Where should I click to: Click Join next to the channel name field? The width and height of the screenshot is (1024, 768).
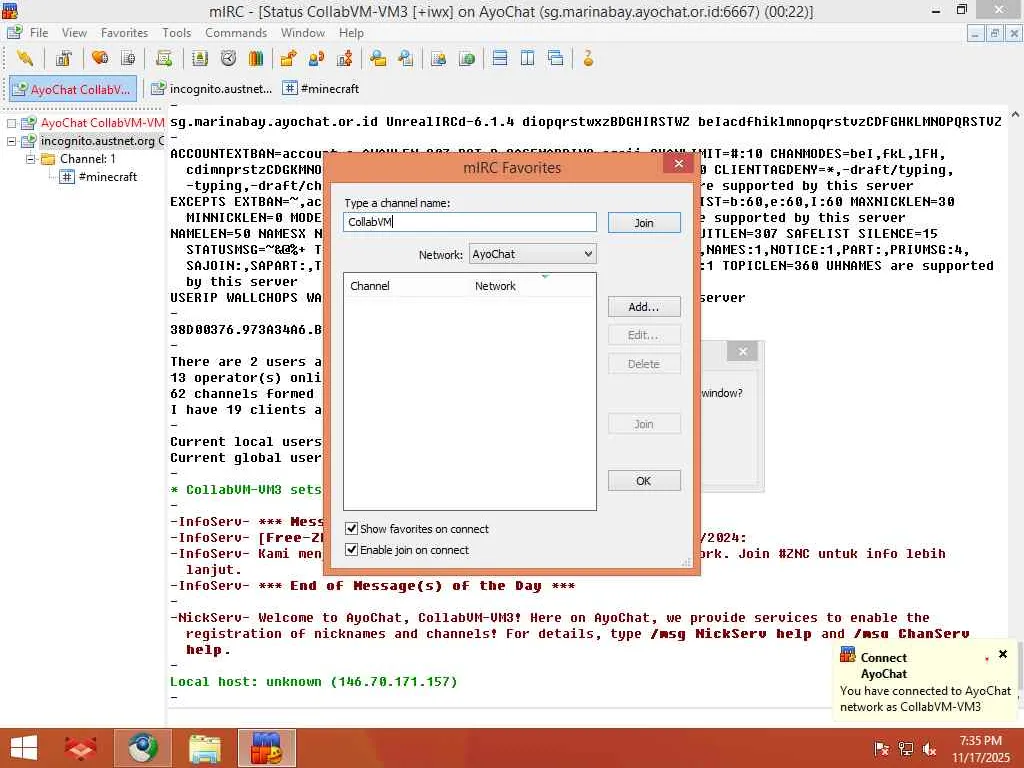644,223
